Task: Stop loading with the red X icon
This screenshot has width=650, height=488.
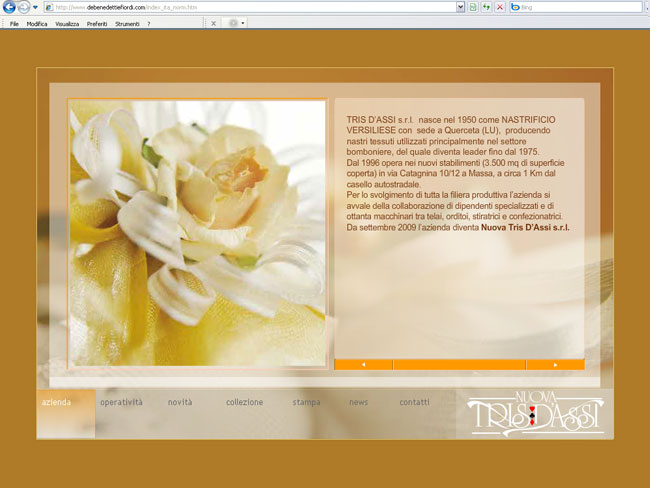Action: (x=500, y=7)
